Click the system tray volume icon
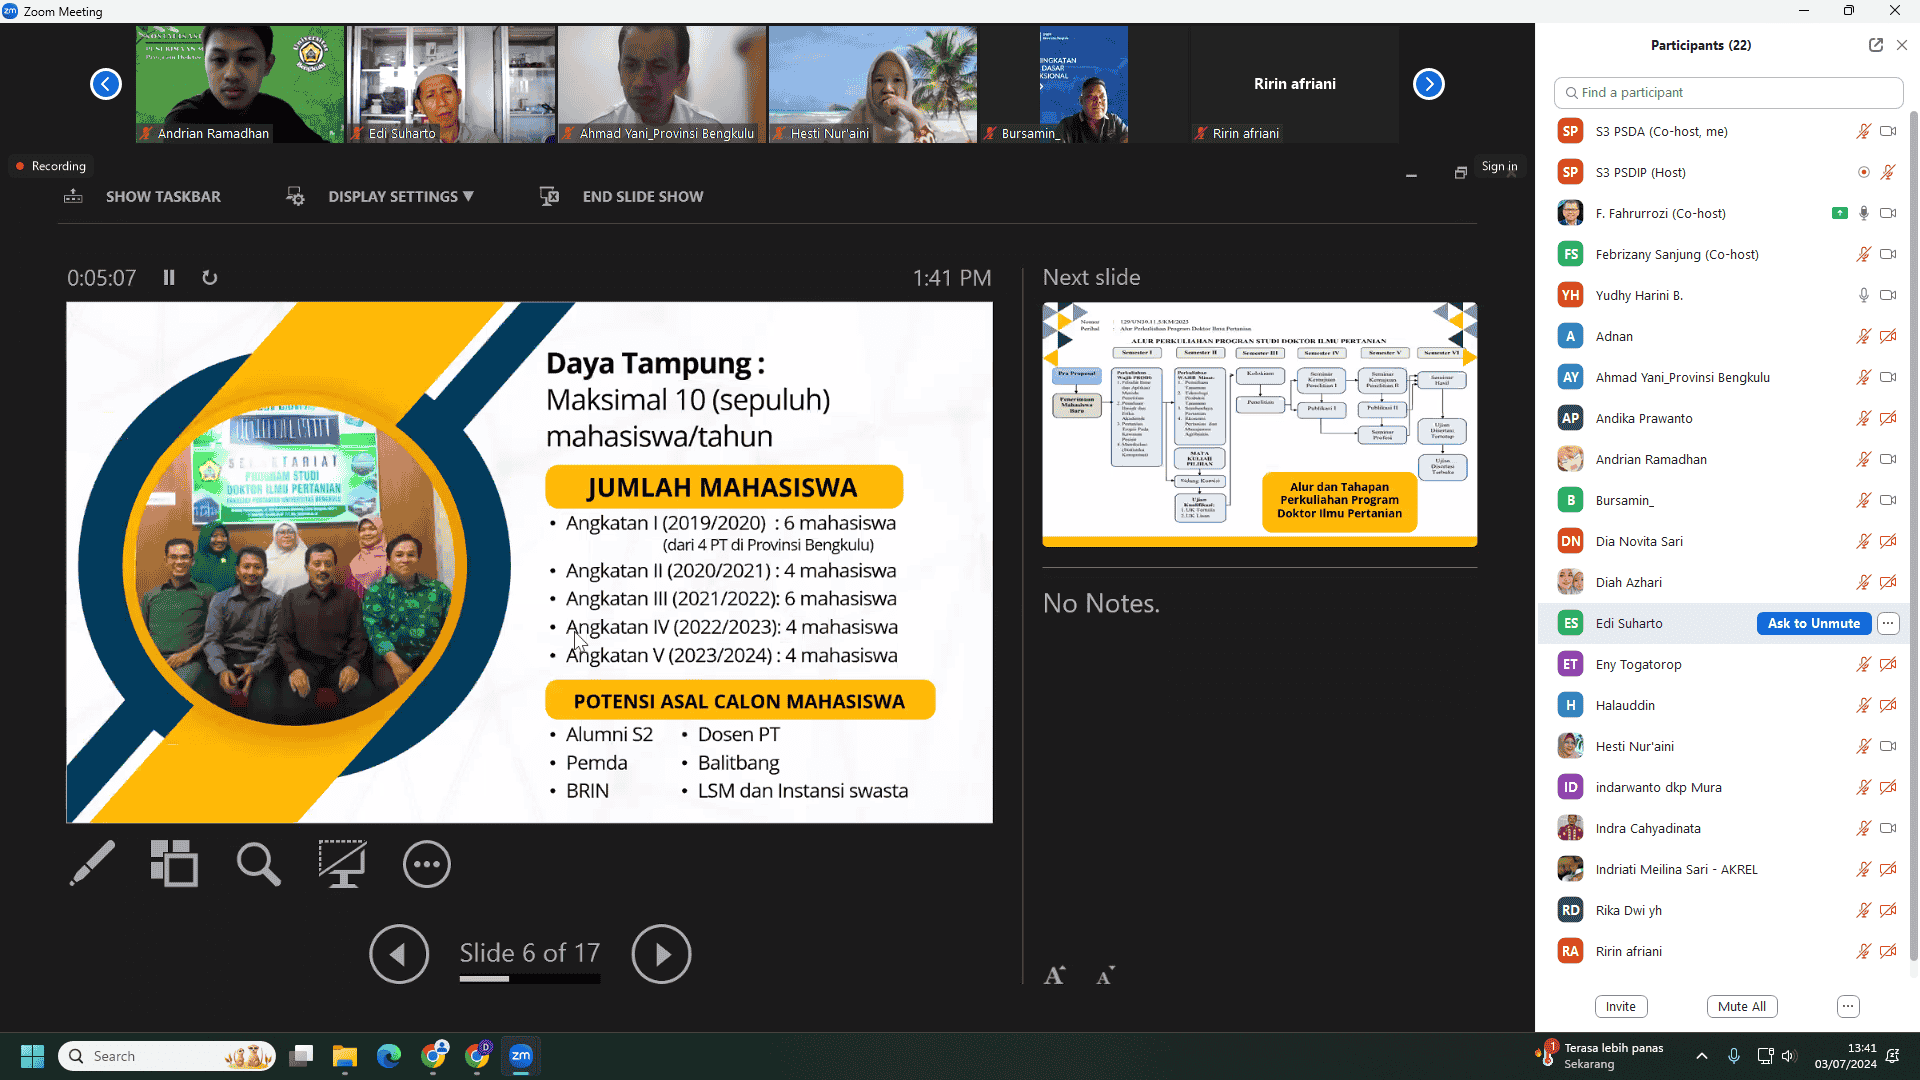 (1788, 1056)
